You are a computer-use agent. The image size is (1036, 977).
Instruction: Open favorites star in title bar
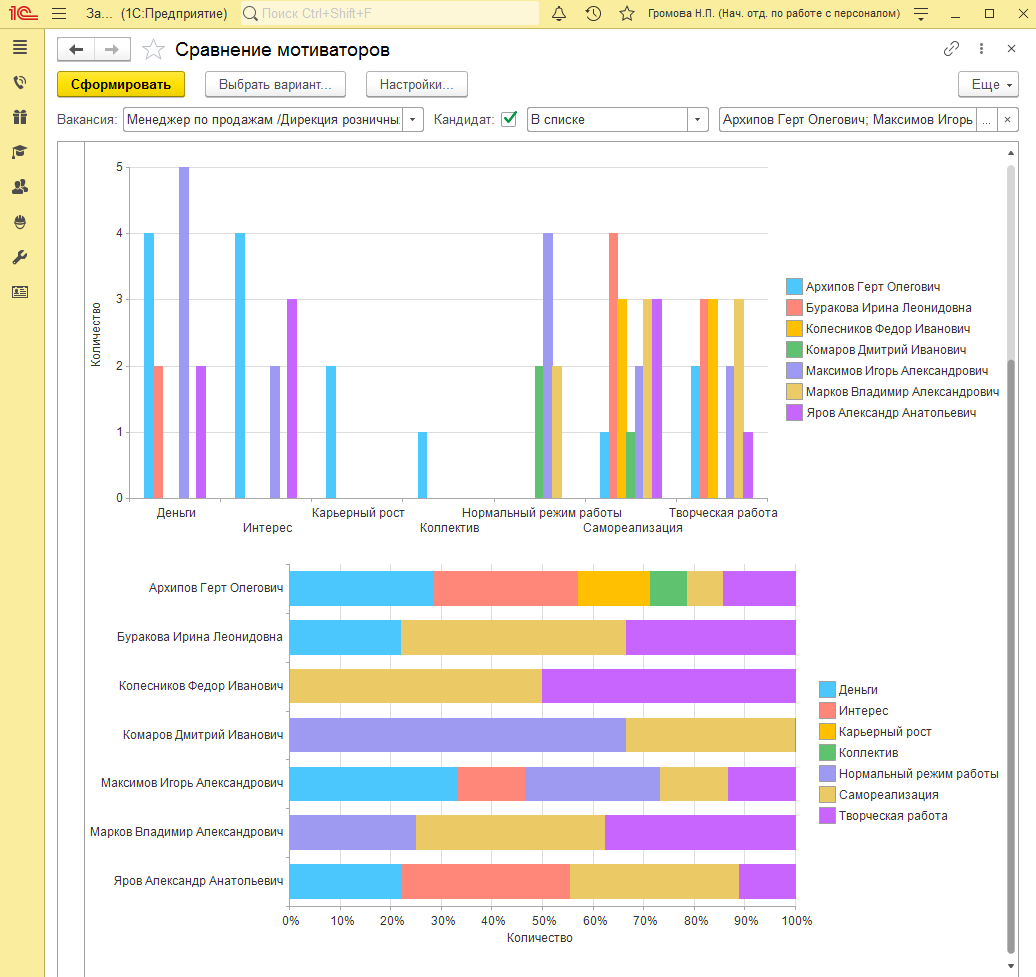click(627, 13)
